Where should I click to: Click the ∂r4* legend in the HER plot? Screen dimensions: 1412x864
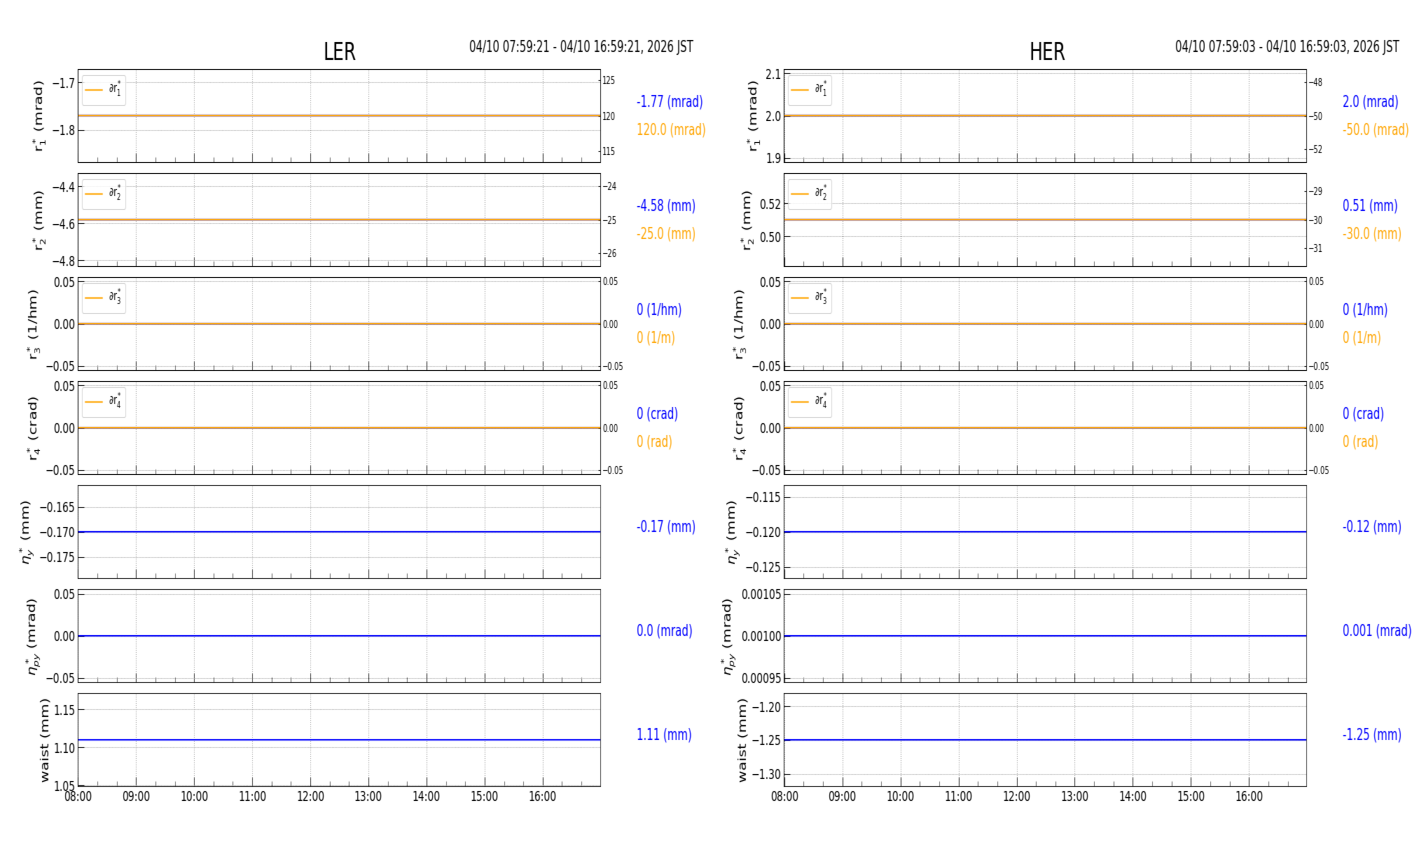coord(810,402)
